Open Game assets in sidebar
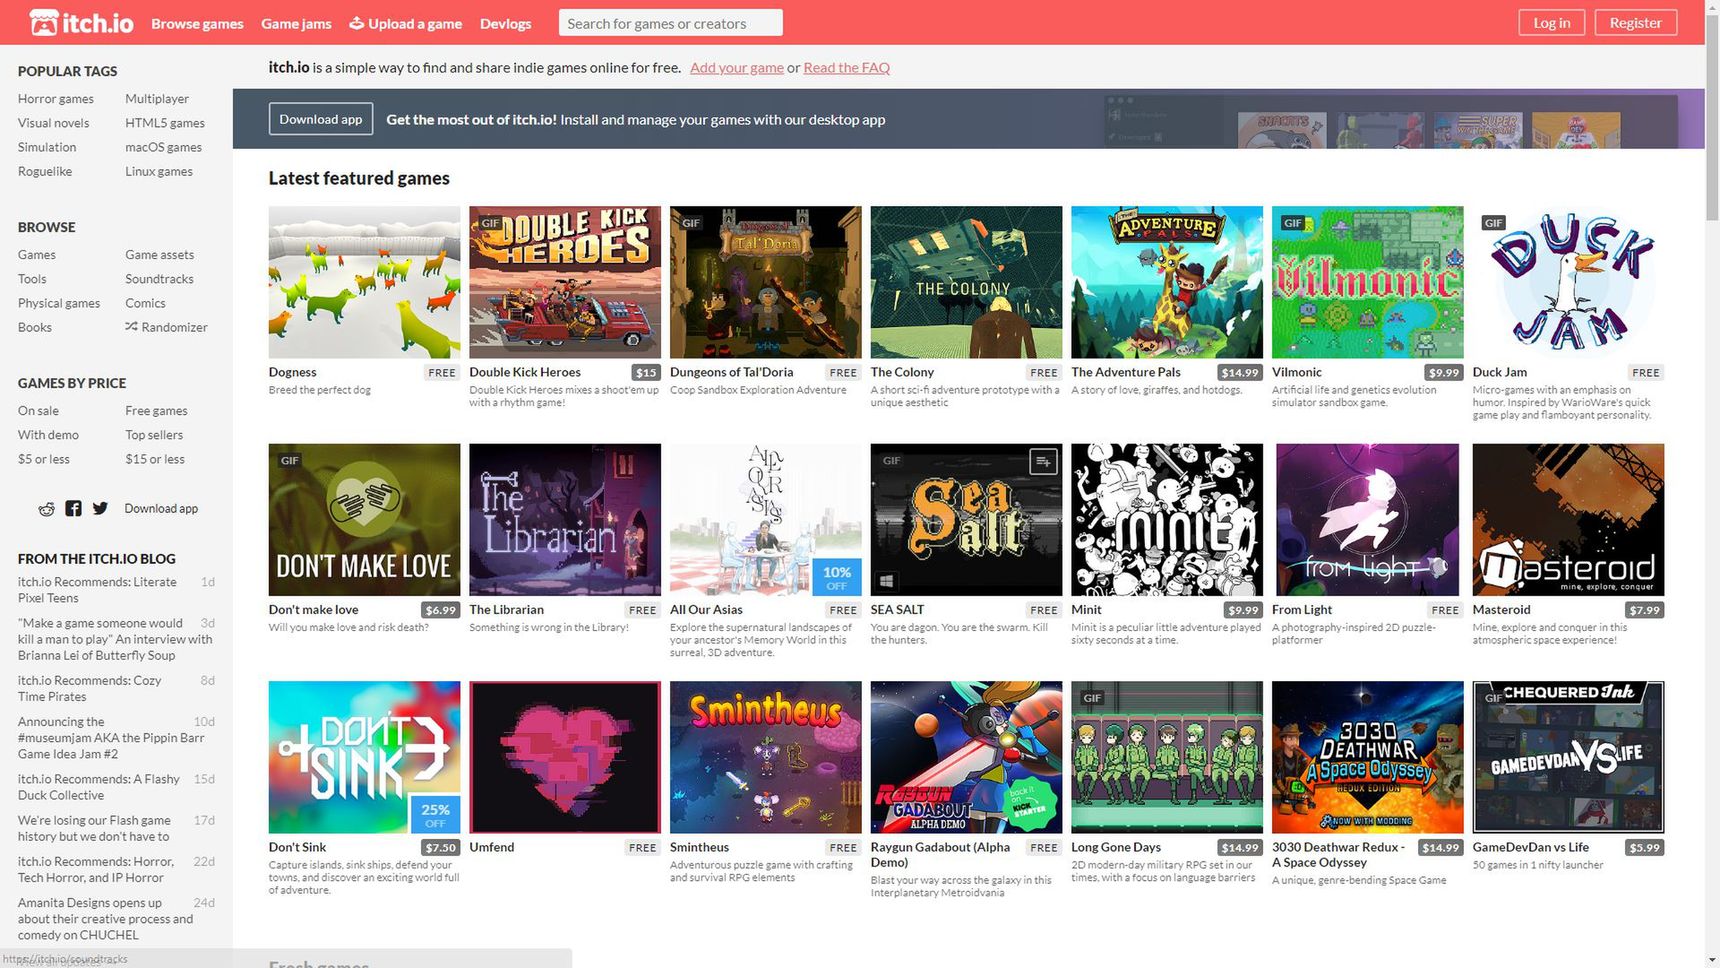Screen dimensions: 1720x968 [x=160, y=255]
